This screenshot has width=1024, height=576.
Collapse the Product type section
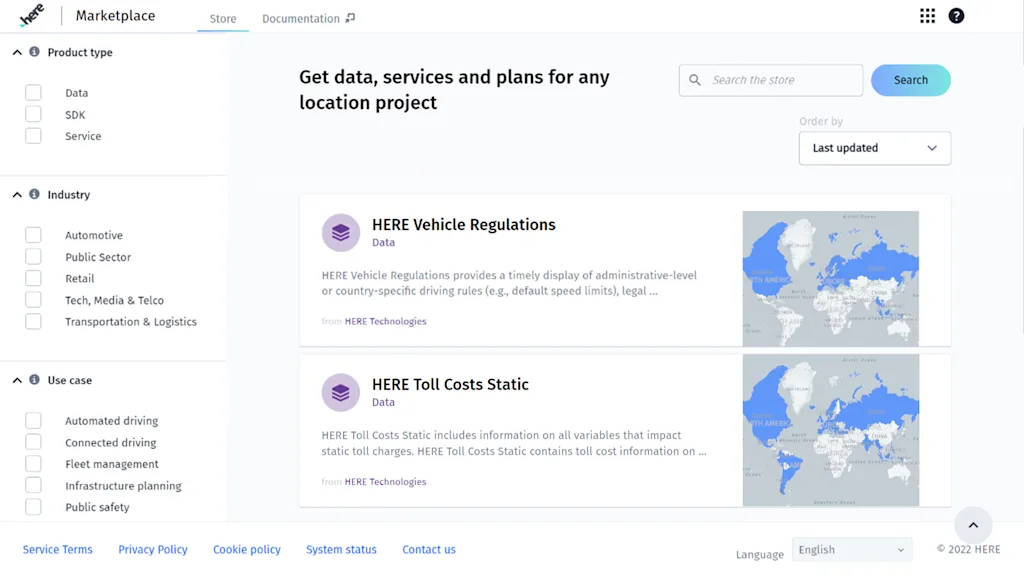(x=17, y=52)
